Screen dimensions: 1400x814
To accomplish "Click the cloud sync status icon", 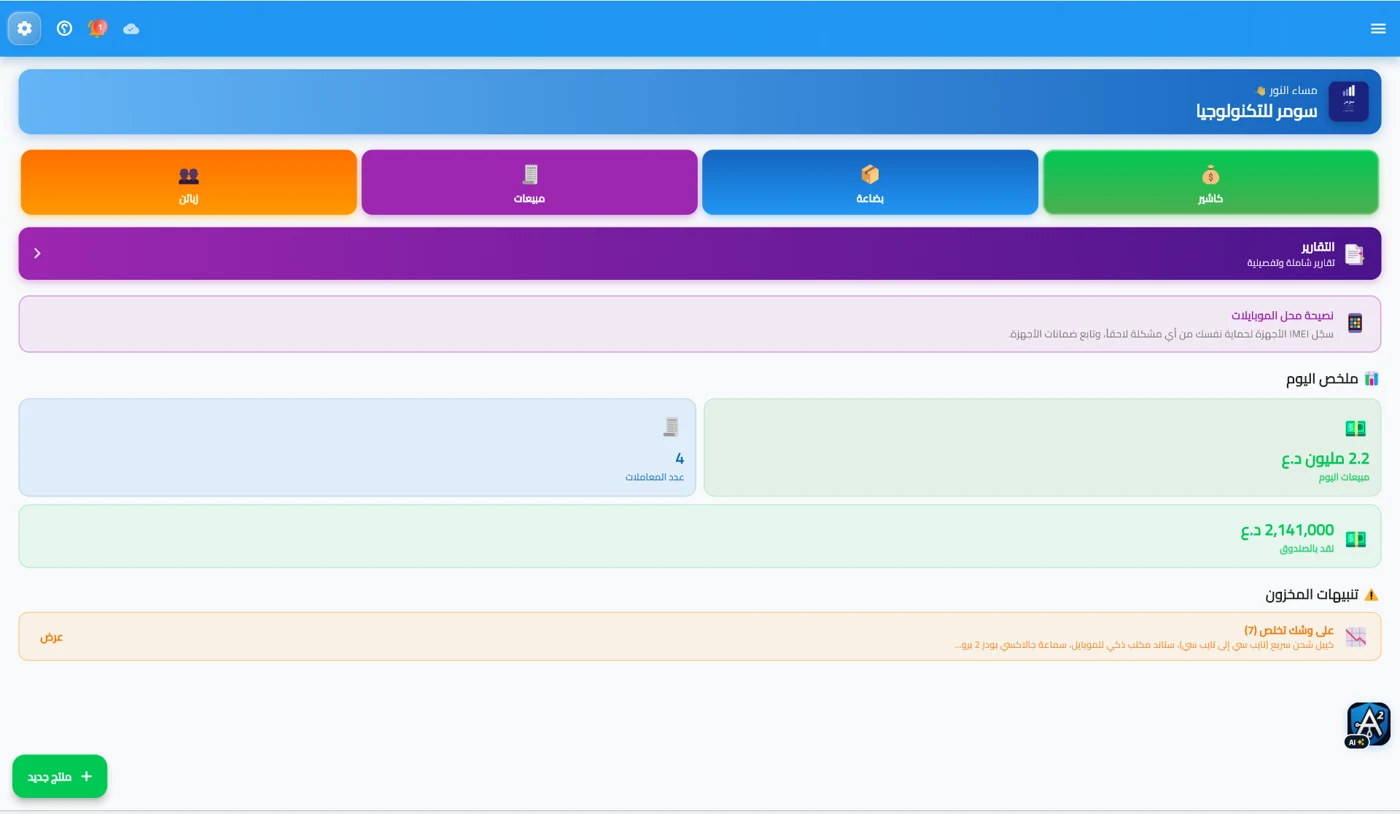I will [131, 29].
